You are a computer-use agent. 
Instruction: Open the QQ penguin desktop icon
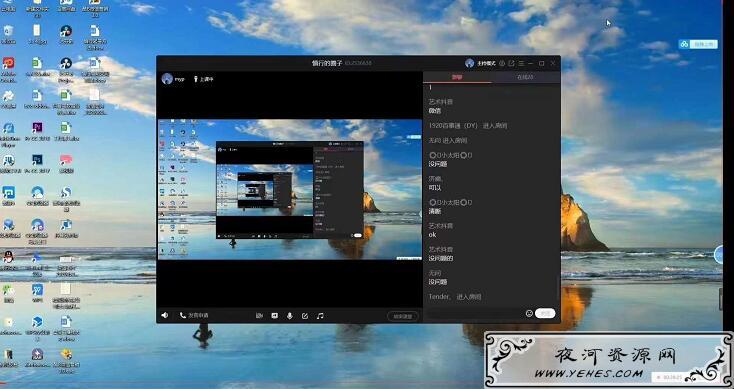8,257
